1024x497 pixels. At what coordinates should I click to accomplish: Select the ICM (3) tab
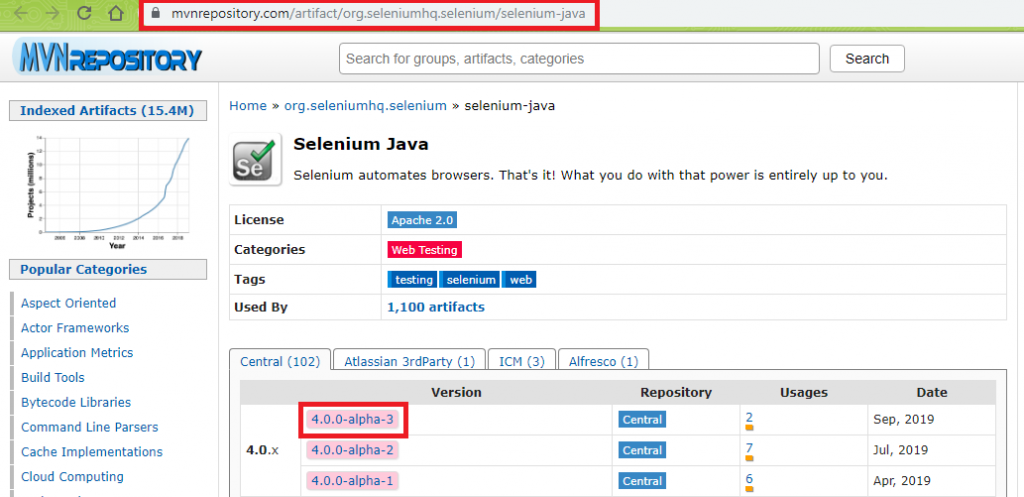521,361
